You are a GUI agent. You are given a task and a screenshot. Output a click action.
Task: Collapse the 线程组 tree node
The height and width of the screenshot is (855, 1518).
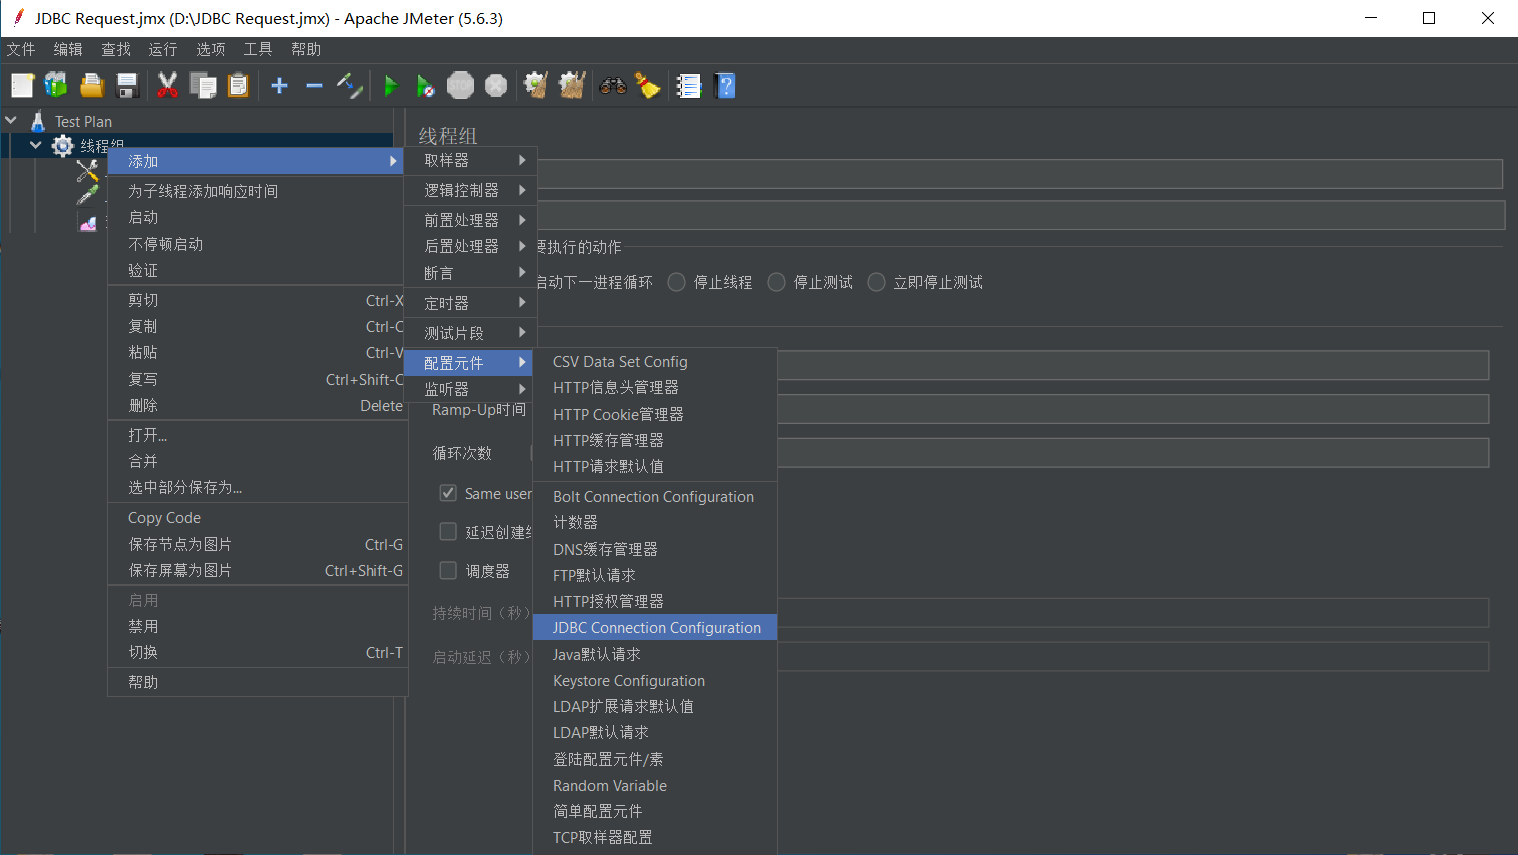coord(36,146)
